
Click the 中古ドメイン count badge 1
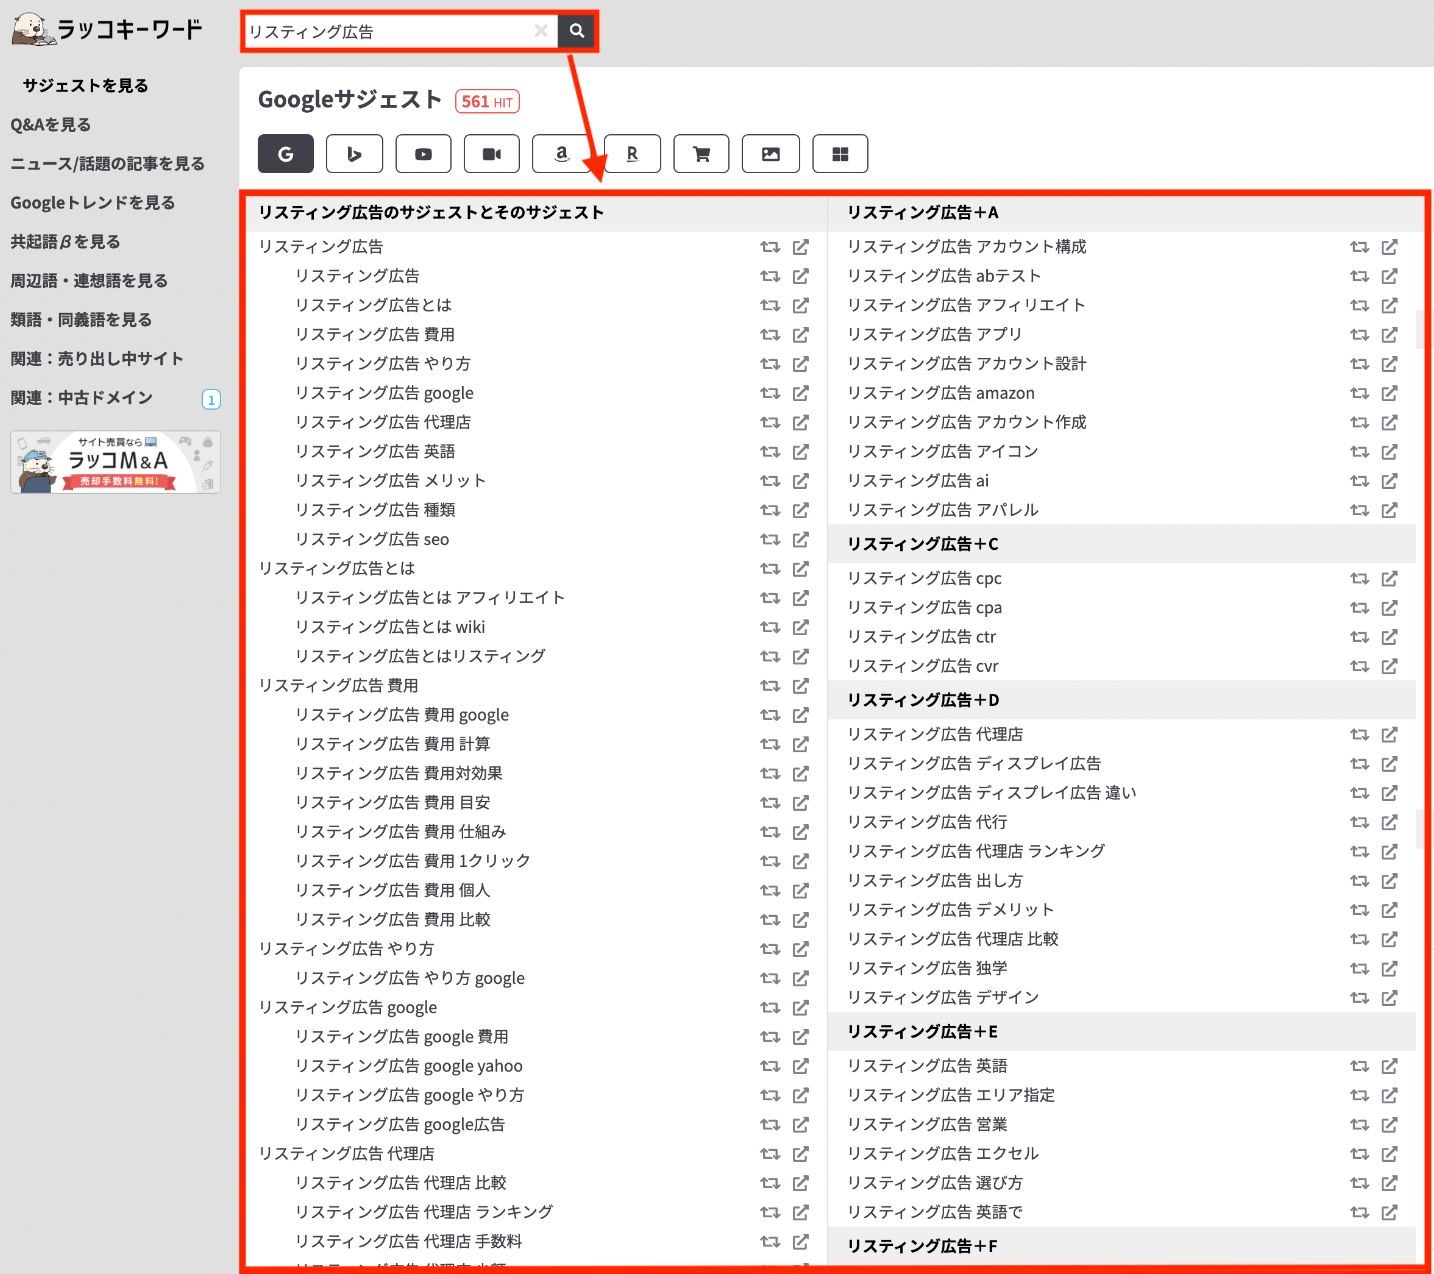pyautogui.click(x=211, y=400)
